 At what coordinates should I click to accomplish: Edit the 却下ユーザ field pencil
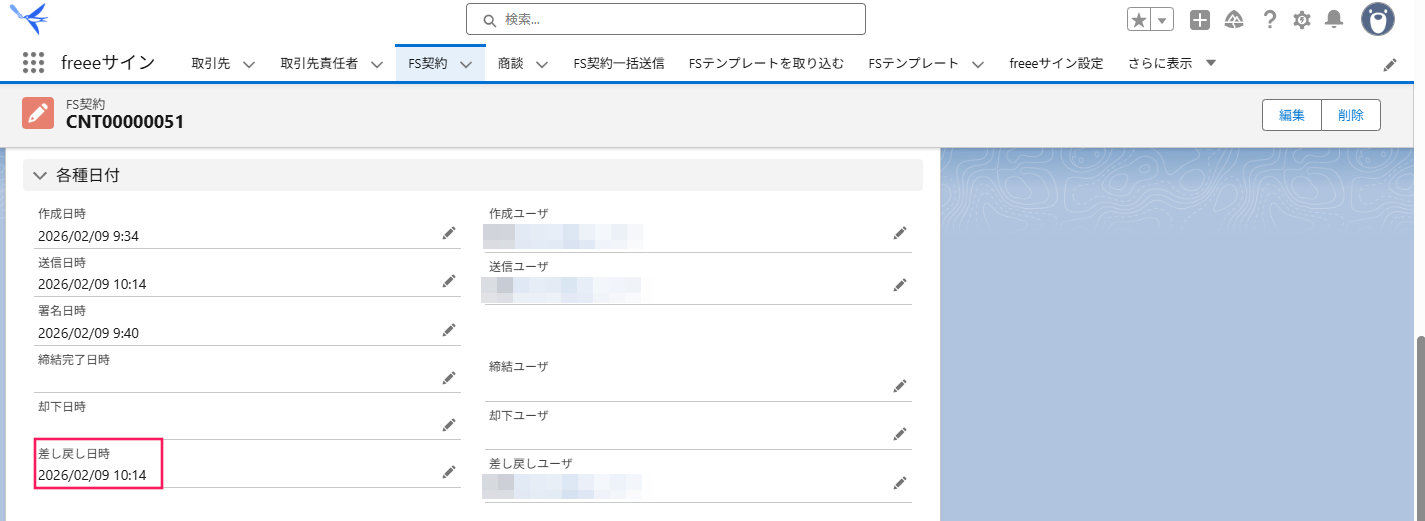900,434
